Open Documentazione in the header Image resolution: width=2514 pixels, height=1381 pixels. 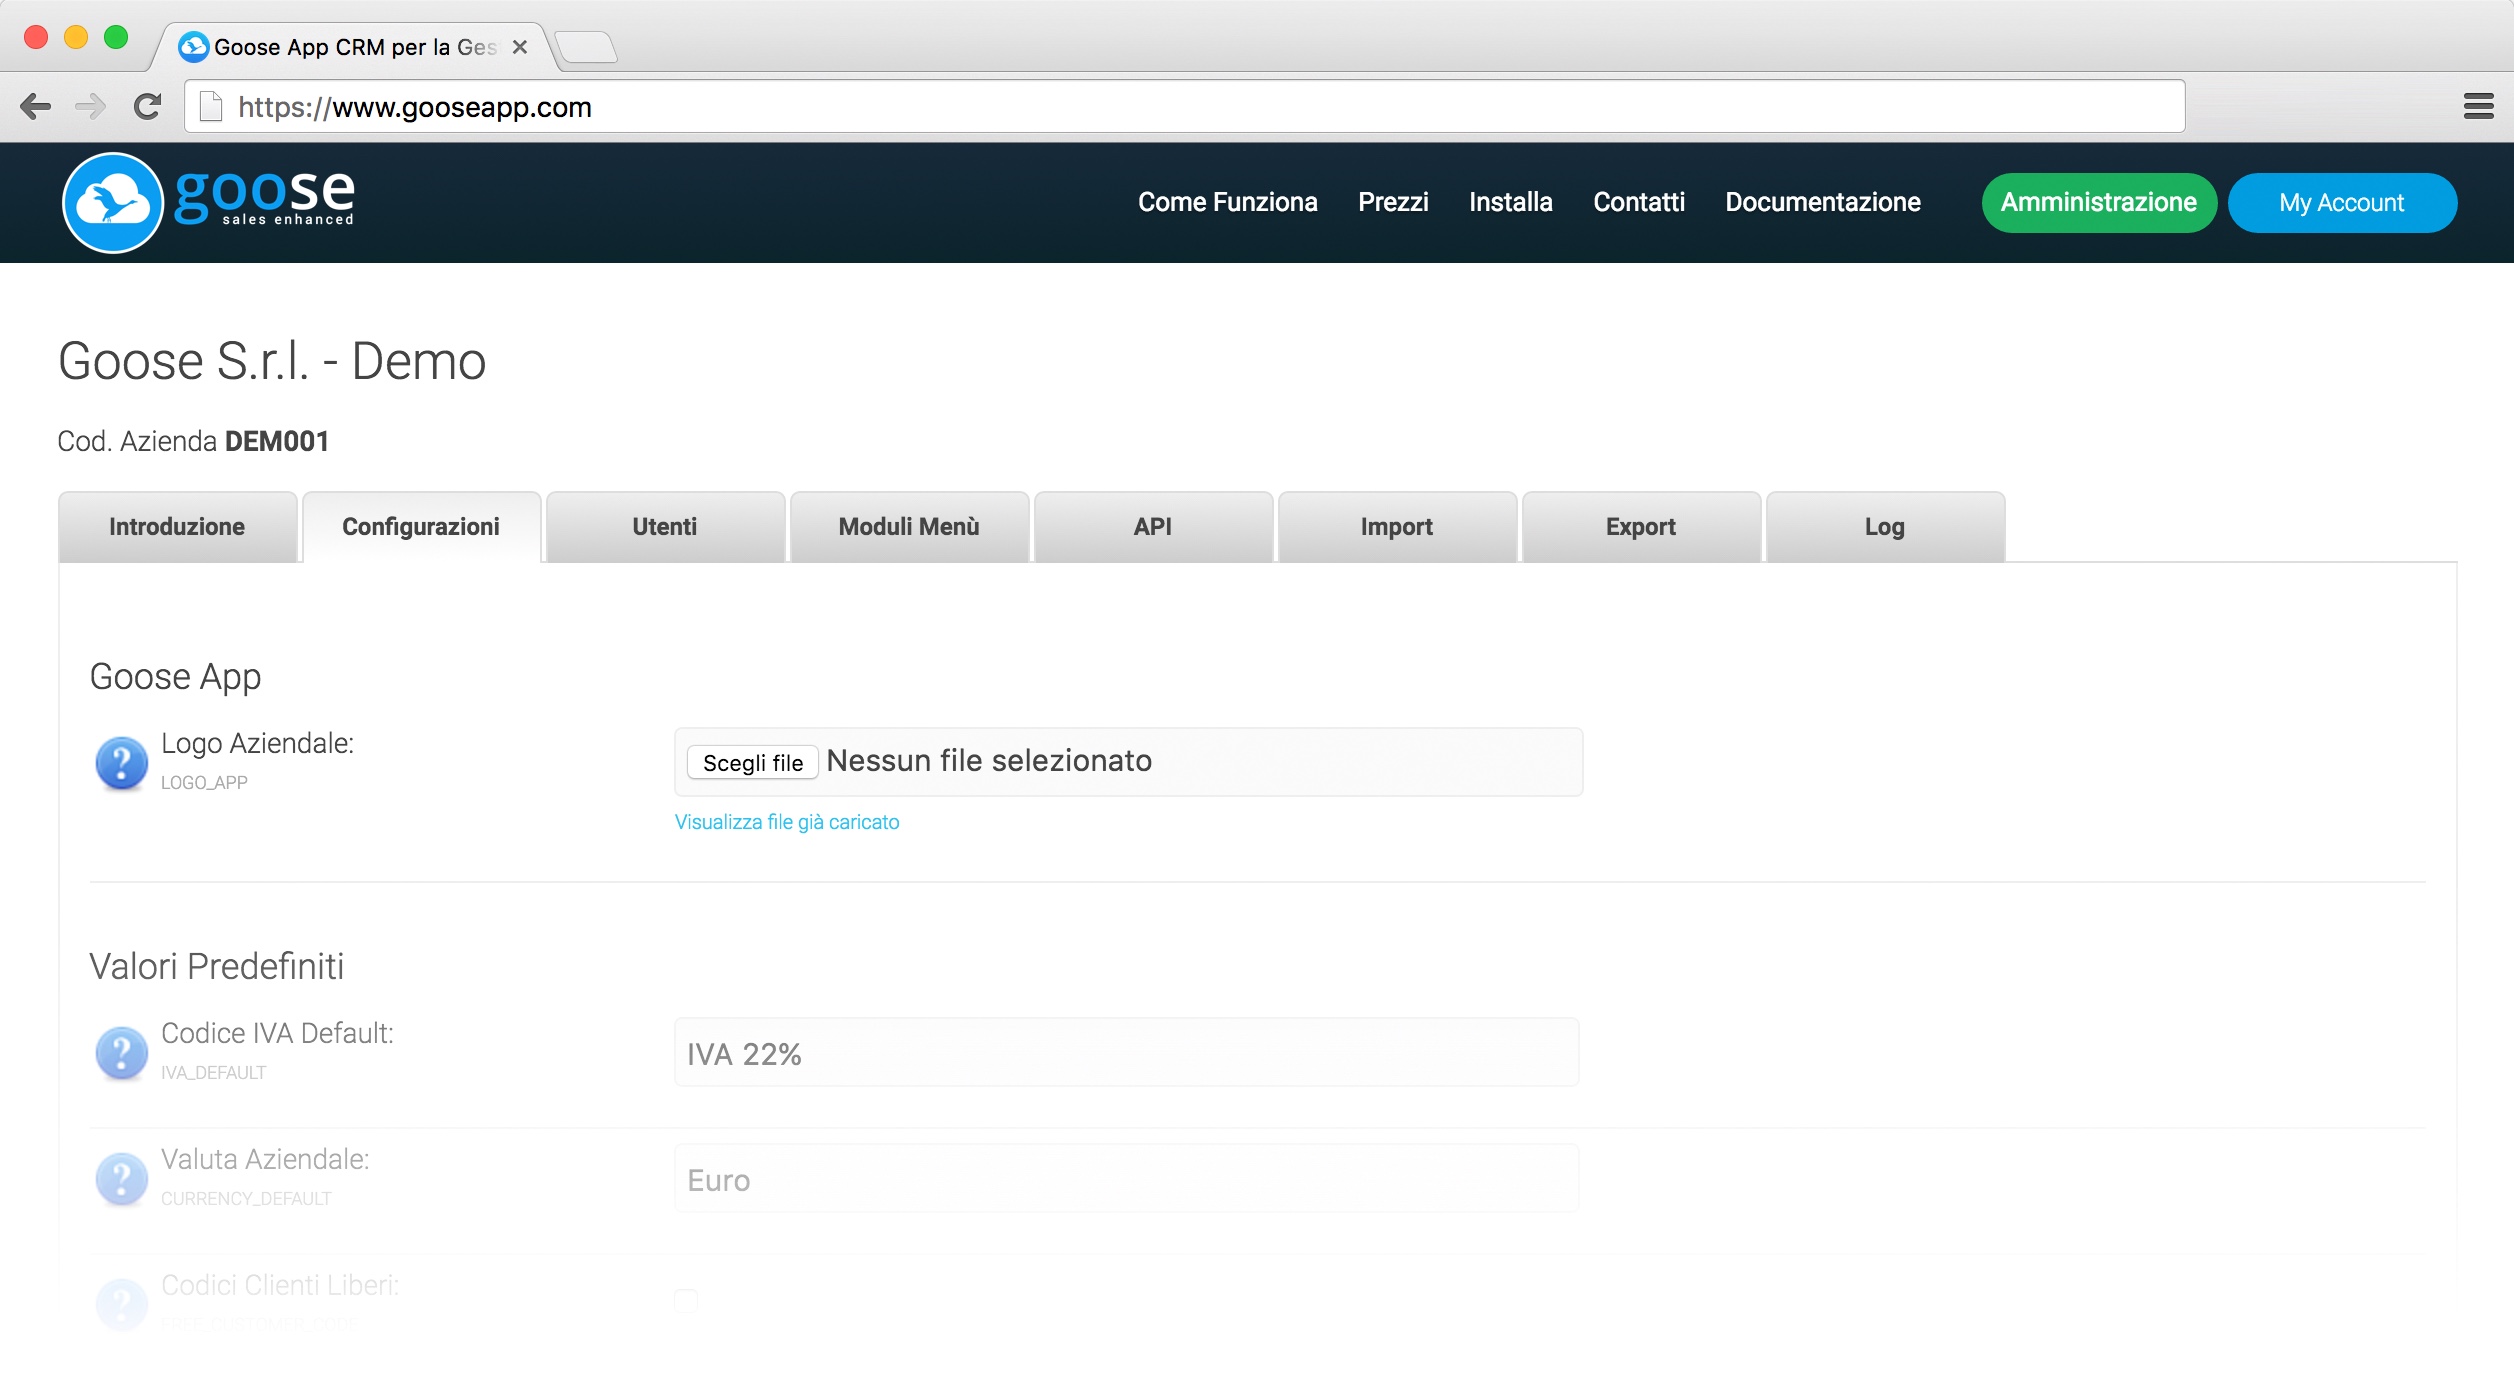[x=1823, y=203]
